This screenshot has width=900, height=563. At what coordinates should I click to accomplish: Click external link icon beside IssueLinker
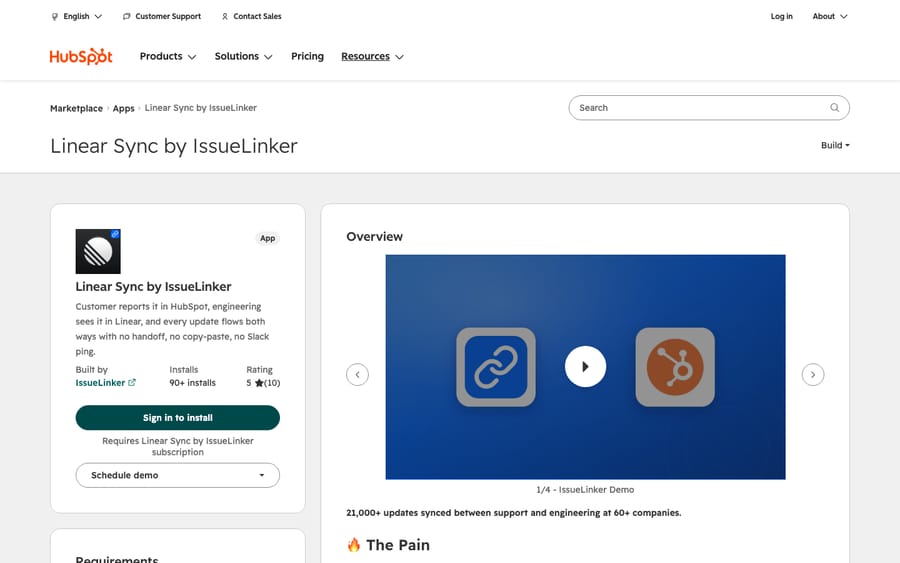(131, 382)
